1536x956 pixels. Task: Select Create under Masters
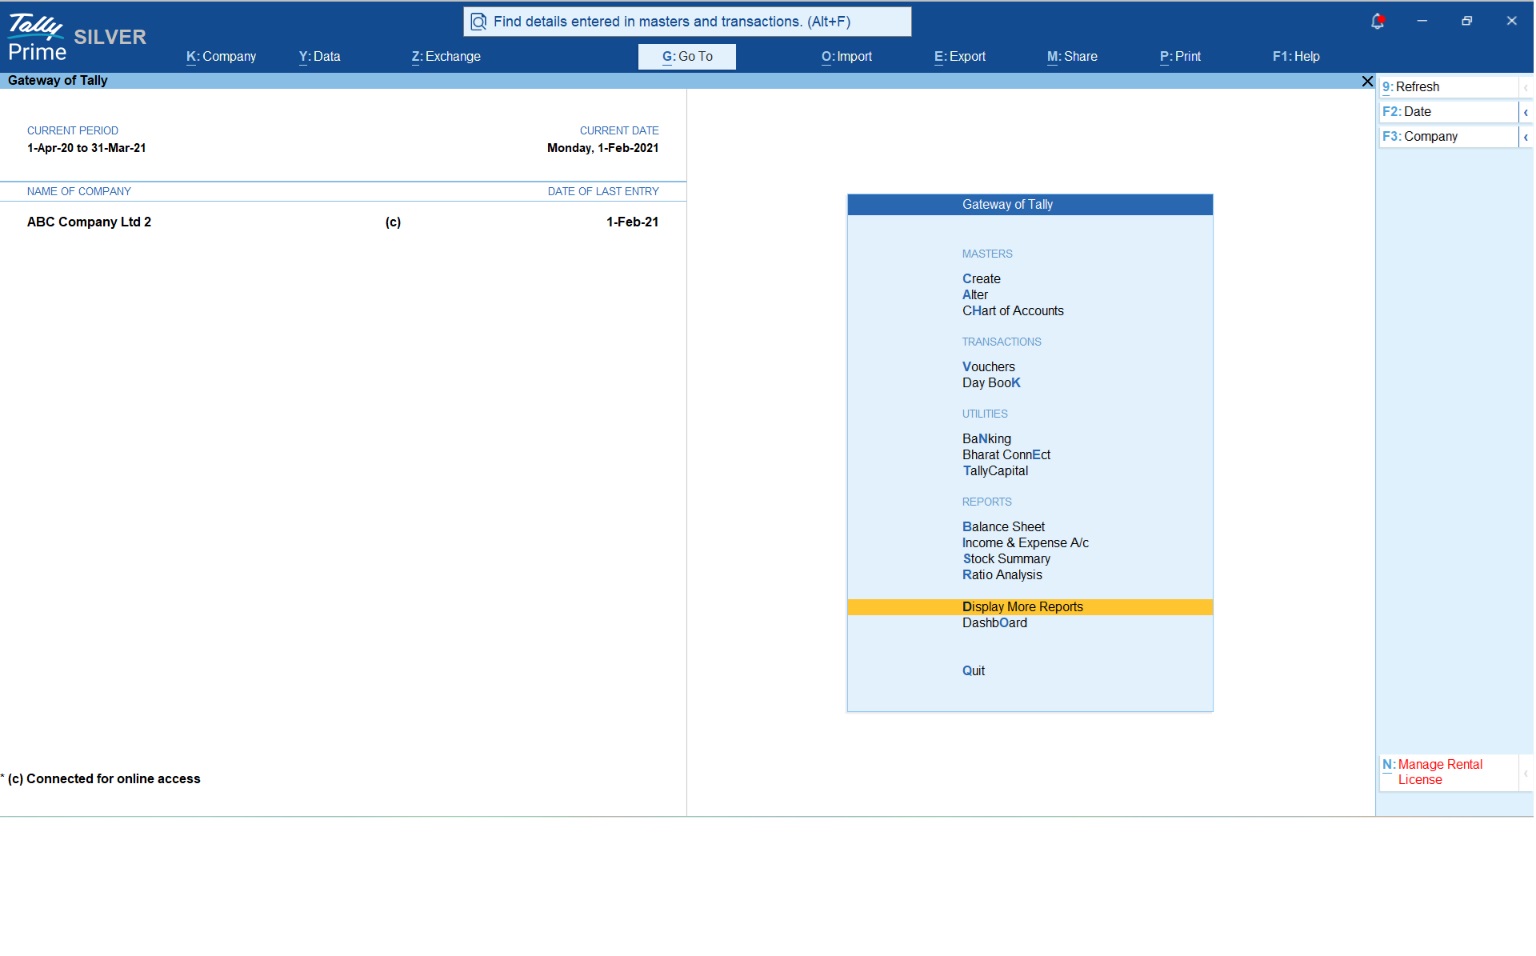click(981, 279)
